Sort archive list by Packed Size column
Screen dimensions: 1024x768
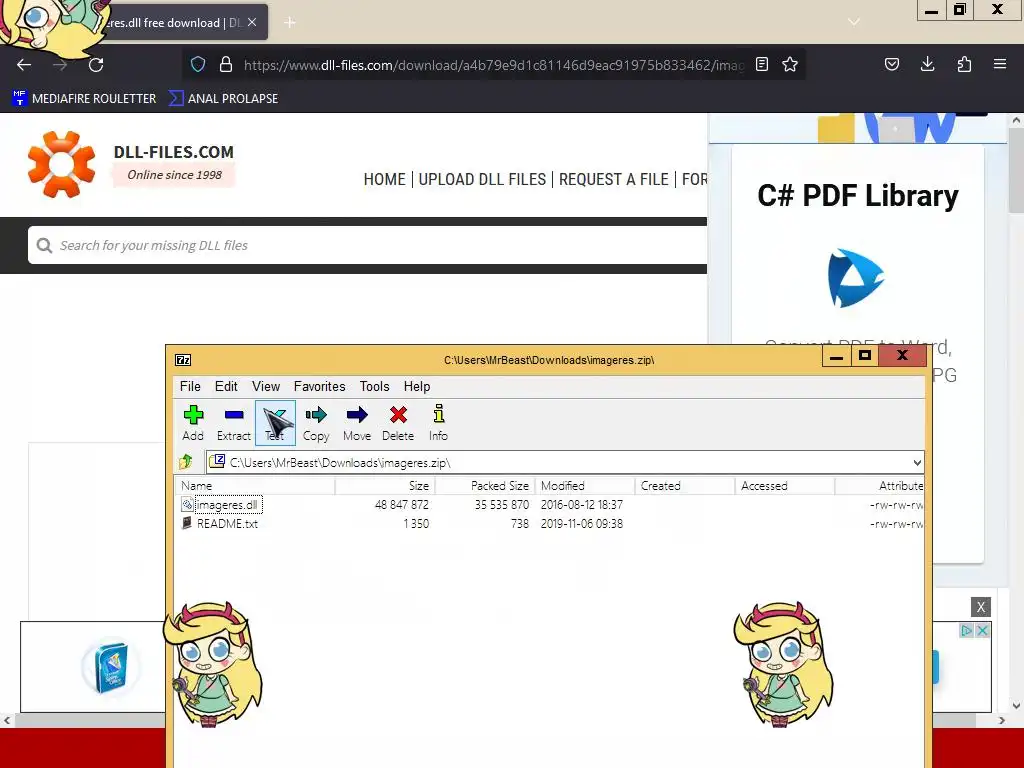coord(485,486)
